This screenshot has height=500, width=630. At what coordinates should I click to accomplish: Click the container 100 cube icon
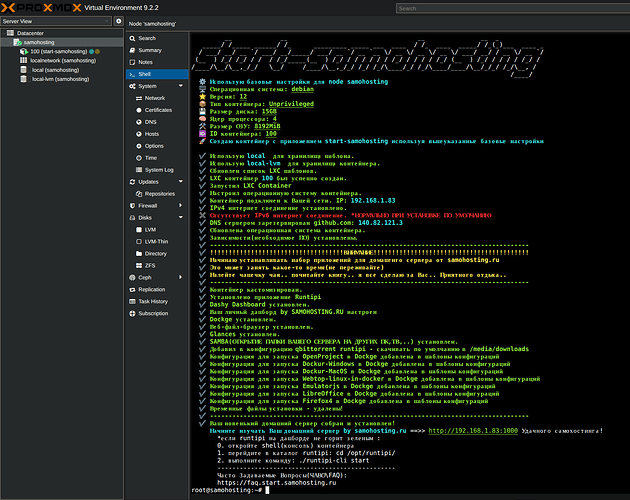point(24,51)
